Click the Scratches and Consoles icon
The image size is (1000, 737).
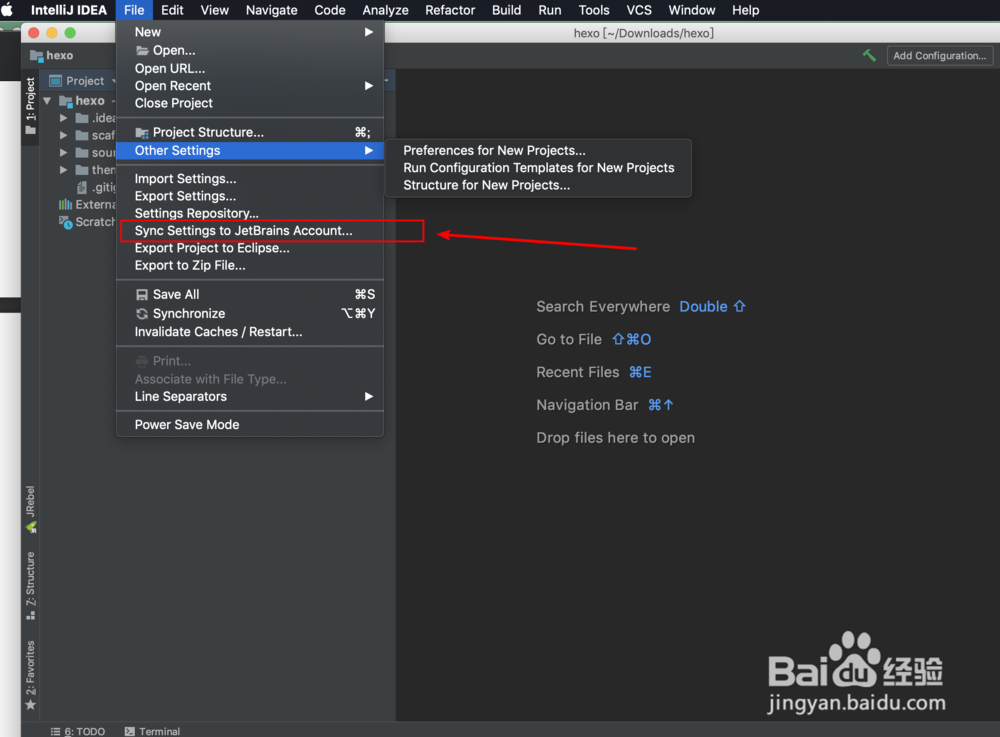[65, 222]
